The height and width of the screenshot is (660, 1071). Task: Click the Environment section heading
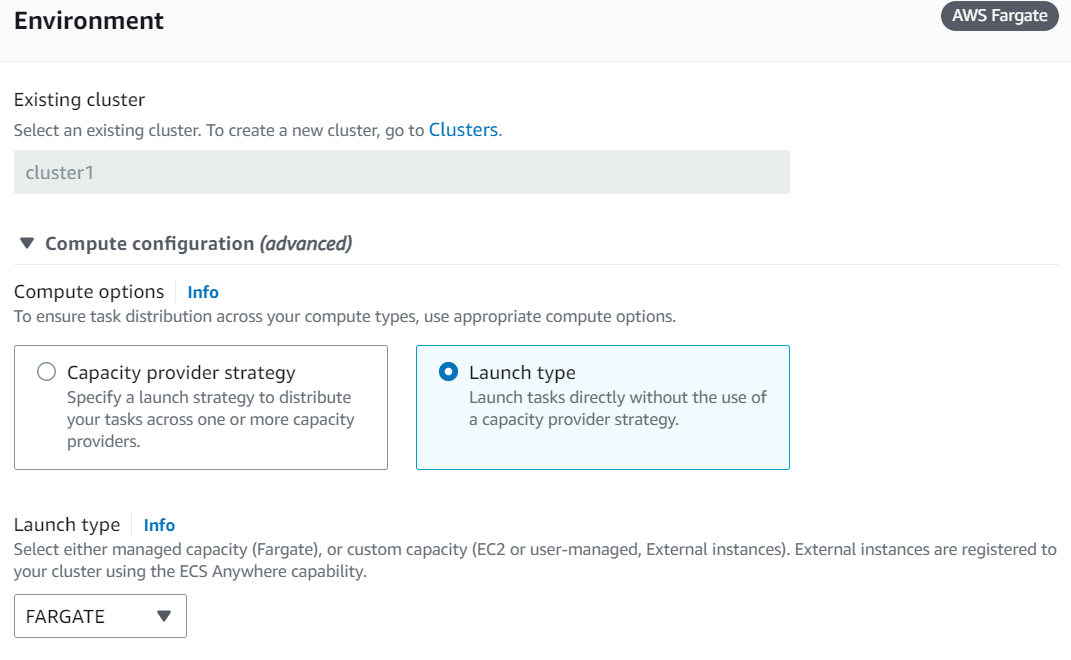point(89,21)
